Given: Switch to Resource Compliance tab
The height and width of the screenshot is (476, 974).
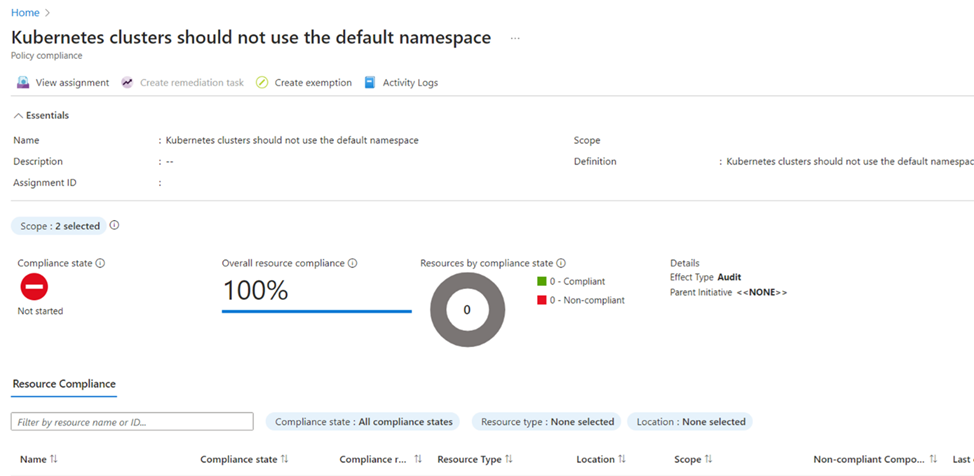Looking at the screenshot, I should tap(64, 384).
